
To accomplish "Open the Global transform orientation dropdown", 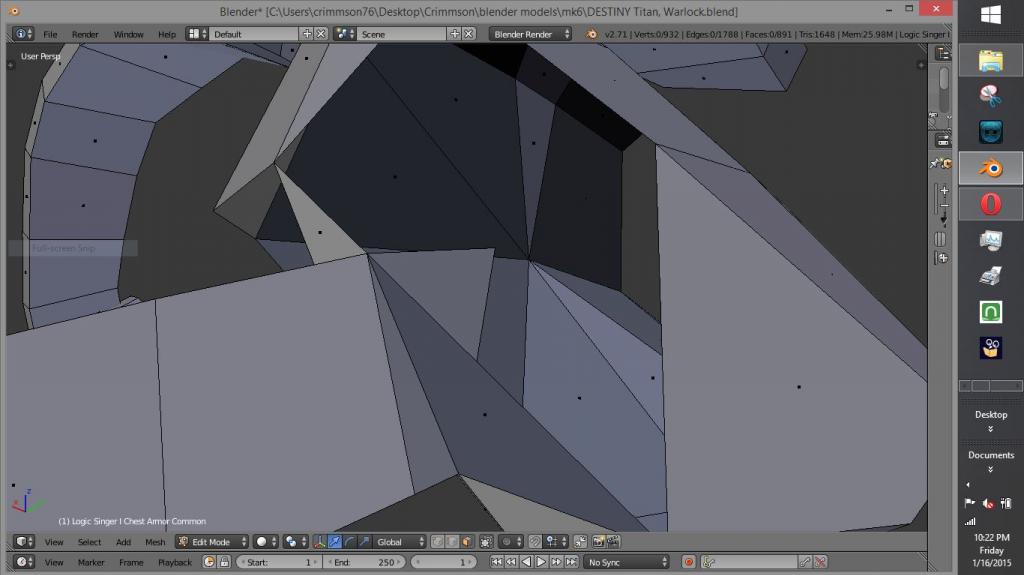I will pyautogui.click(x=399, y=542).
